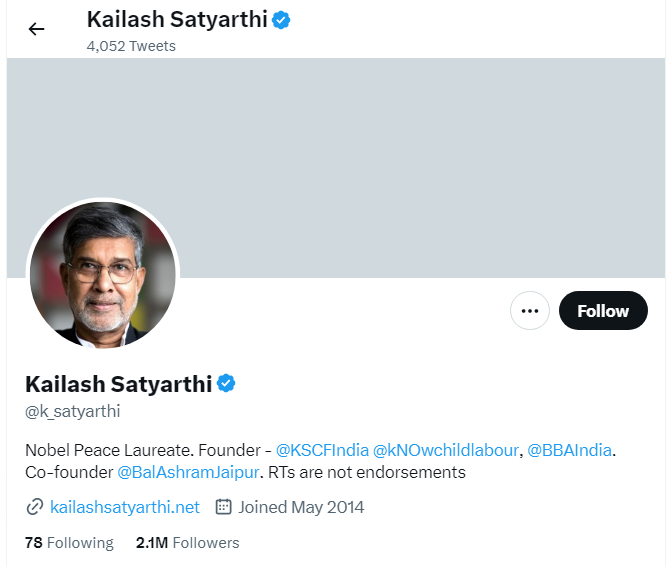The height and width of the screenshot is (567, 670).
Task: Open the three-dot more options menu
Action: [530, 311]
